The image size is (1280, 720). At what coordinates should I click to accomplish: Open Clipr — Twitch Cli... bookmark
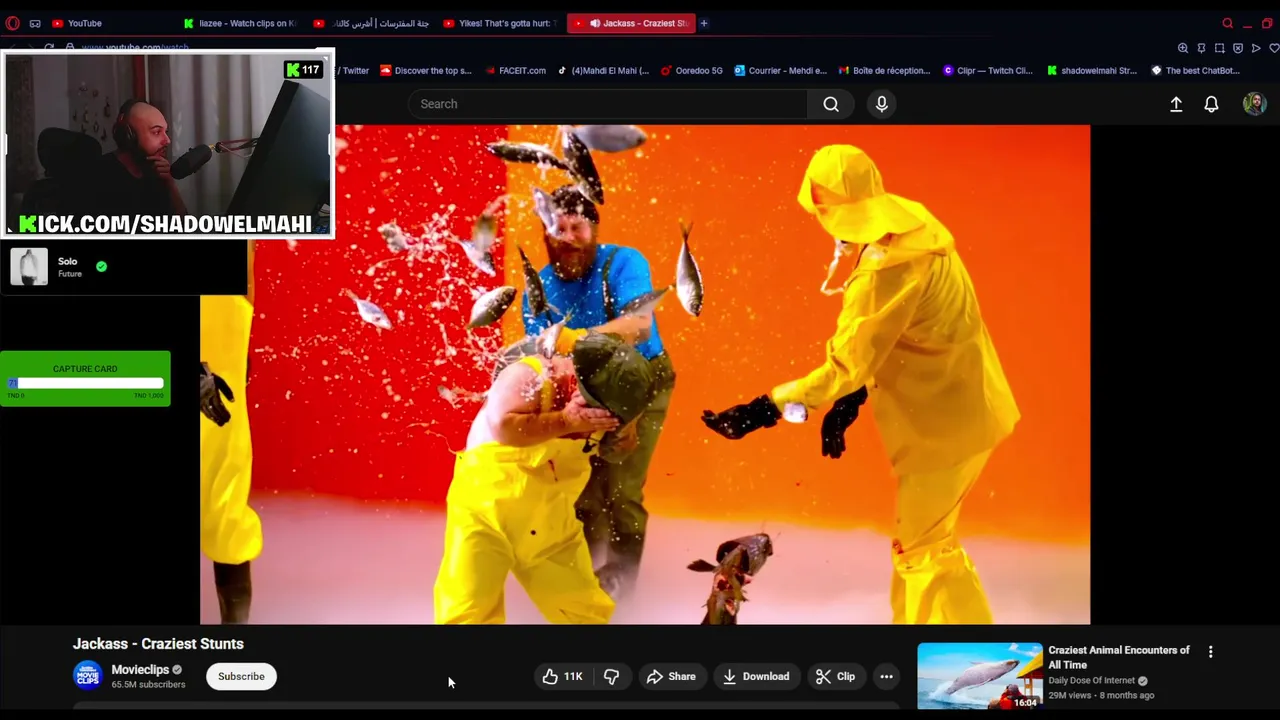[988, 71]
